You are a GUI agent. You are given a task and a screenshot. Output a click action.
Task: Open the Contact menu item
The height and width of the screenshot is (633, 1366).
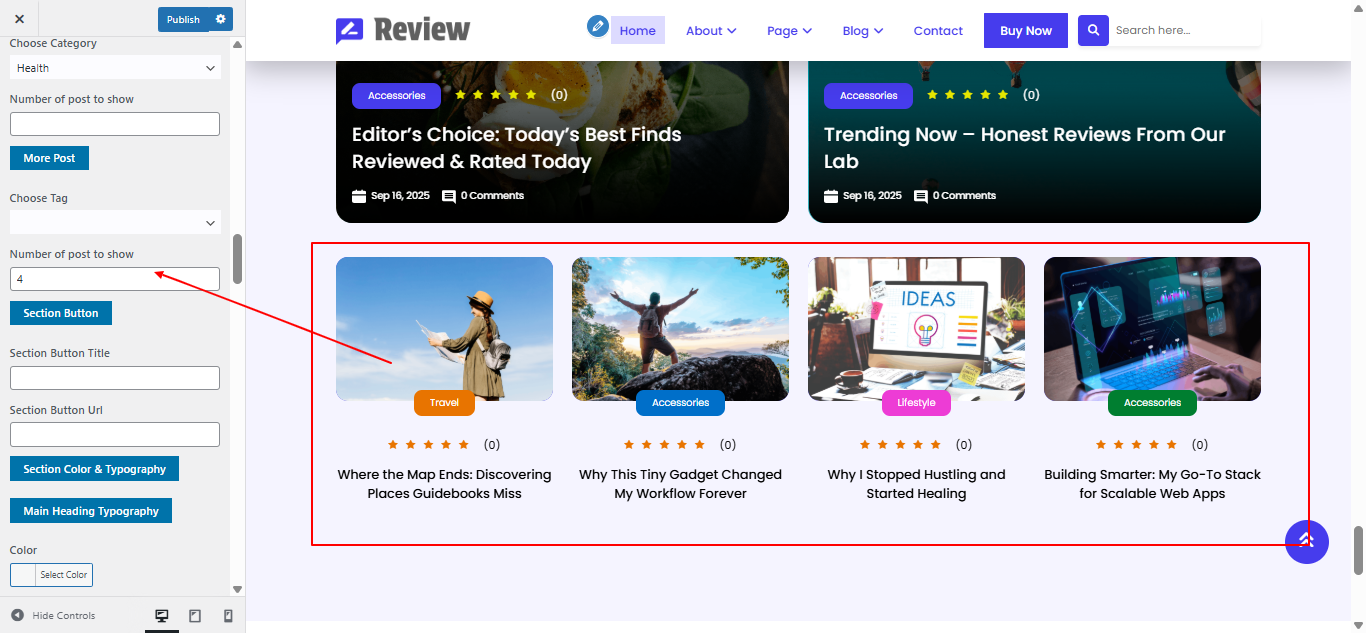click(938, 31)
